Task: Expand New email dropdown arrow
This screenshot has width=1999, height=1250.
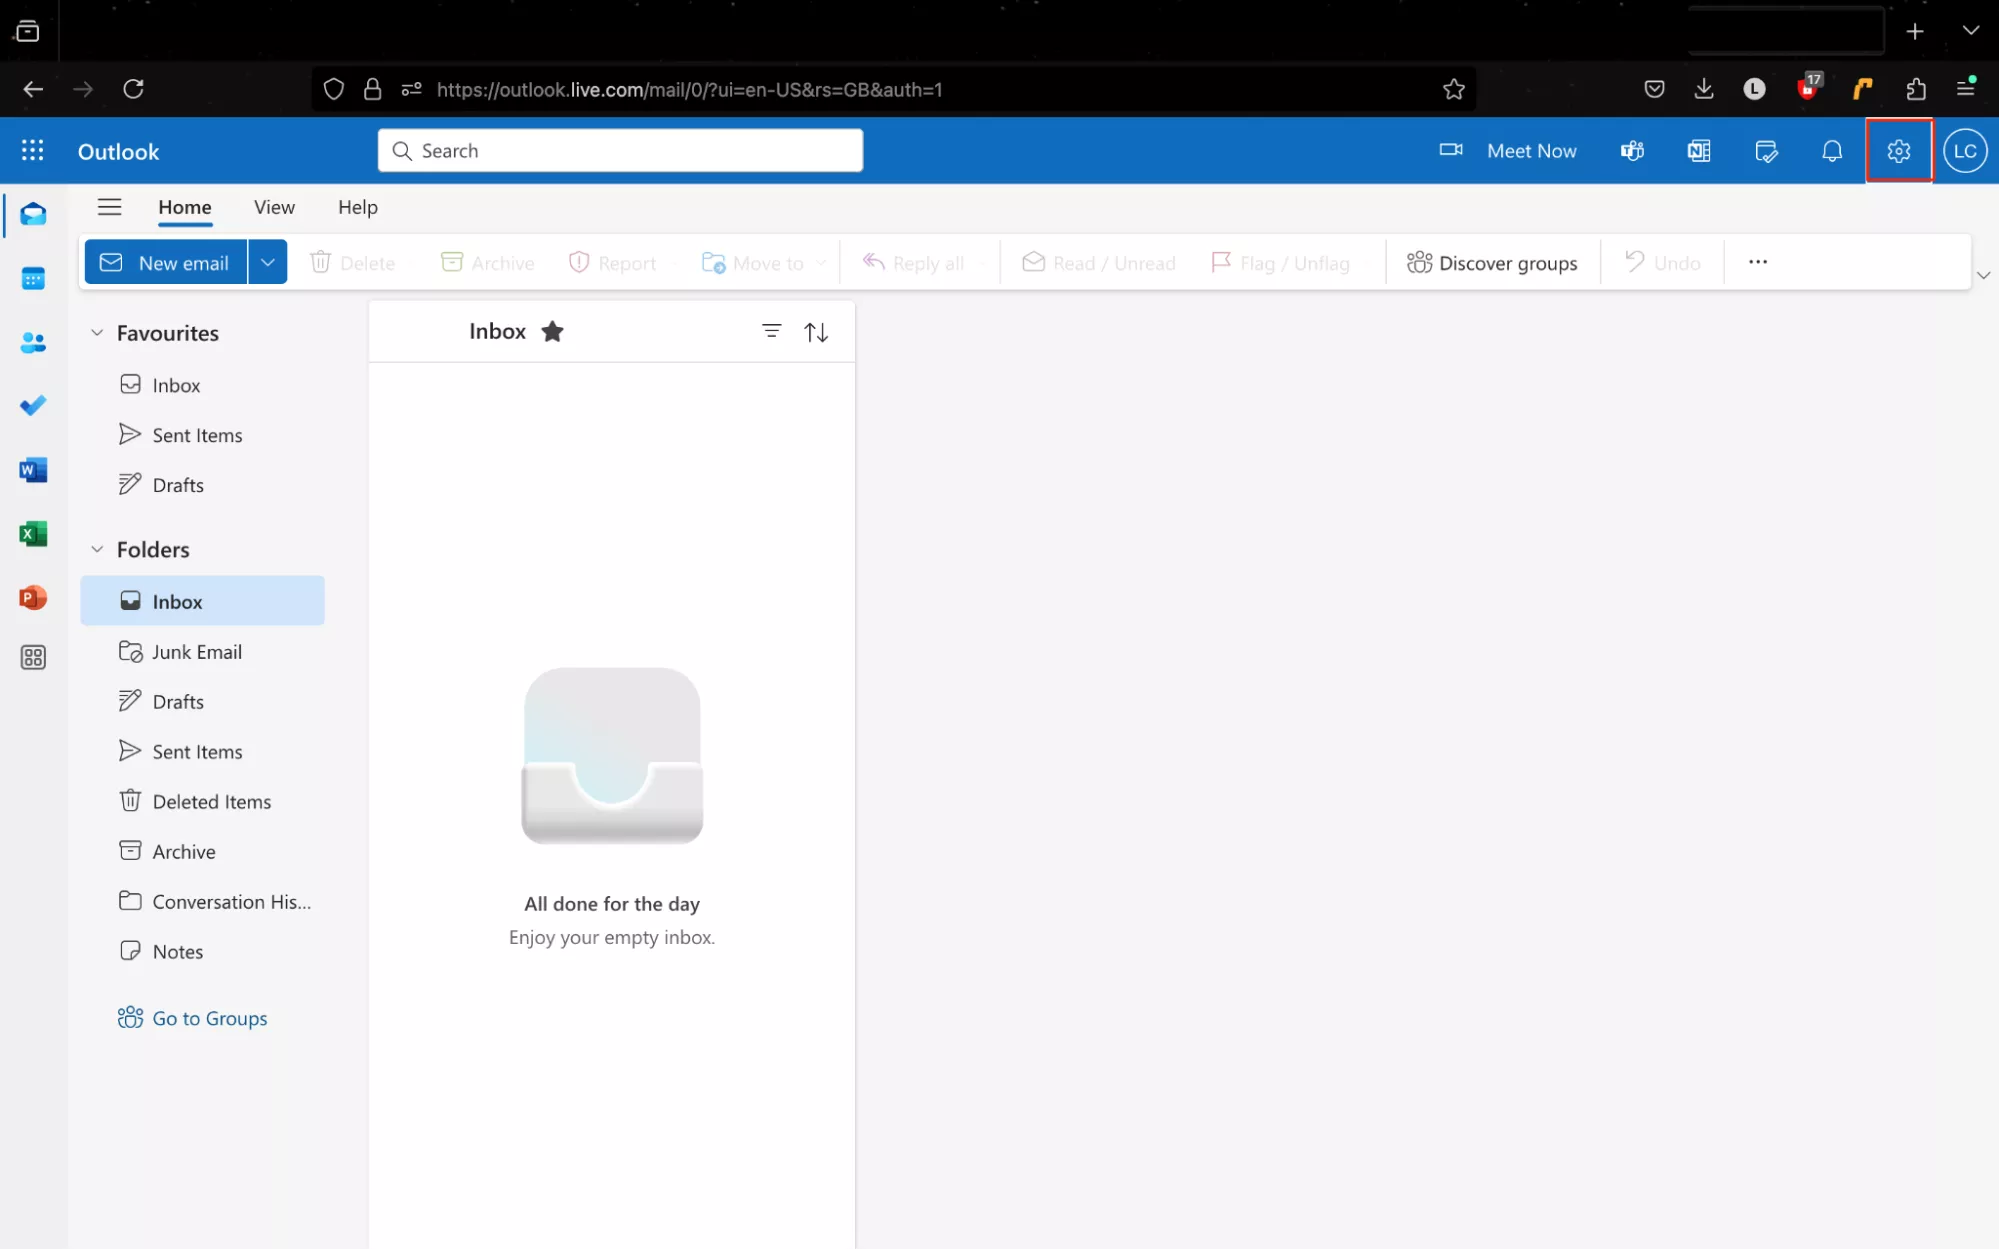Action: 267,262
